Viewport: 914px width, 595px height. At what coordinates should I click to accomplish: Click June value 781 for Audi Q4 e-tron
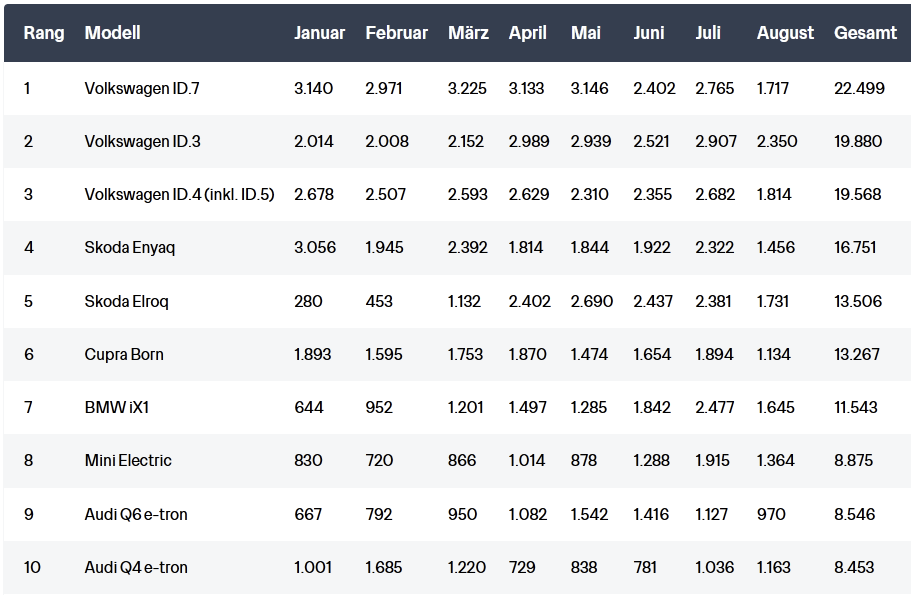pyautogui.click(x=645, y=568)
